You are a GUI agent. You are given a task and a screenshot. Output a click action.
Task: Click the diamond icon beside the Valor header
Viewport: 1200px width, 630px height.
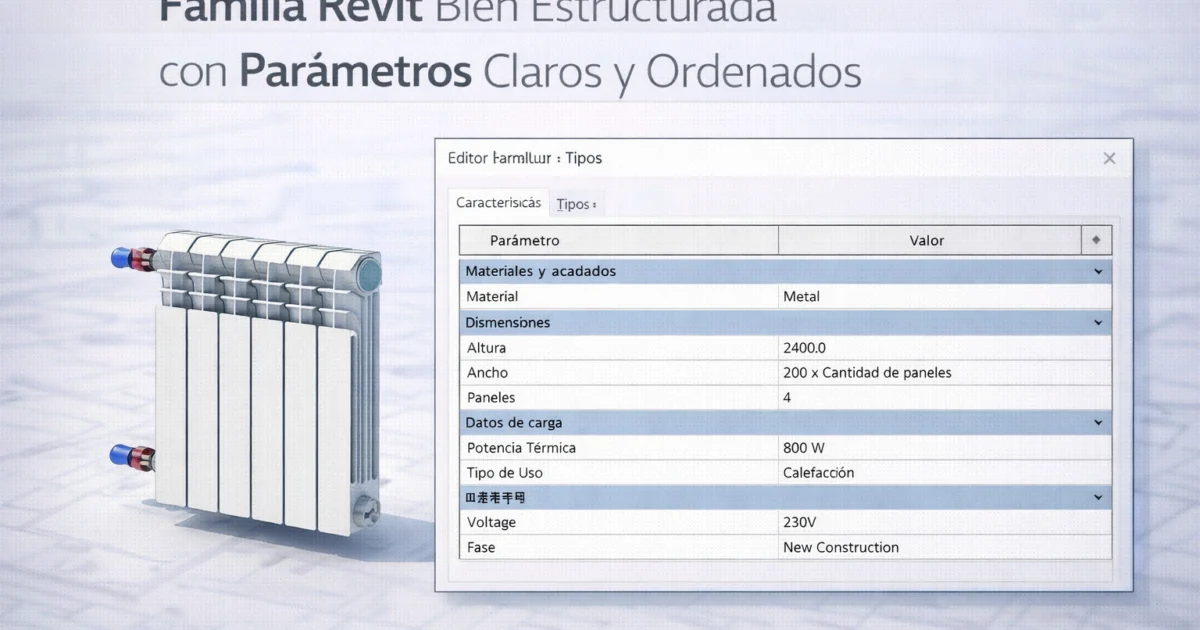1096,240
